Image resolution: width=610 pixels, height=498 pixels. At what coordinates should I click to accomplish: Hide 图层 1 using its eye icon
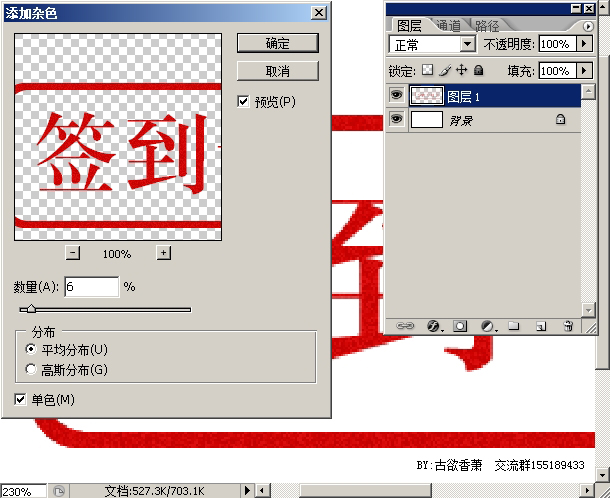[x=396, y=95]
